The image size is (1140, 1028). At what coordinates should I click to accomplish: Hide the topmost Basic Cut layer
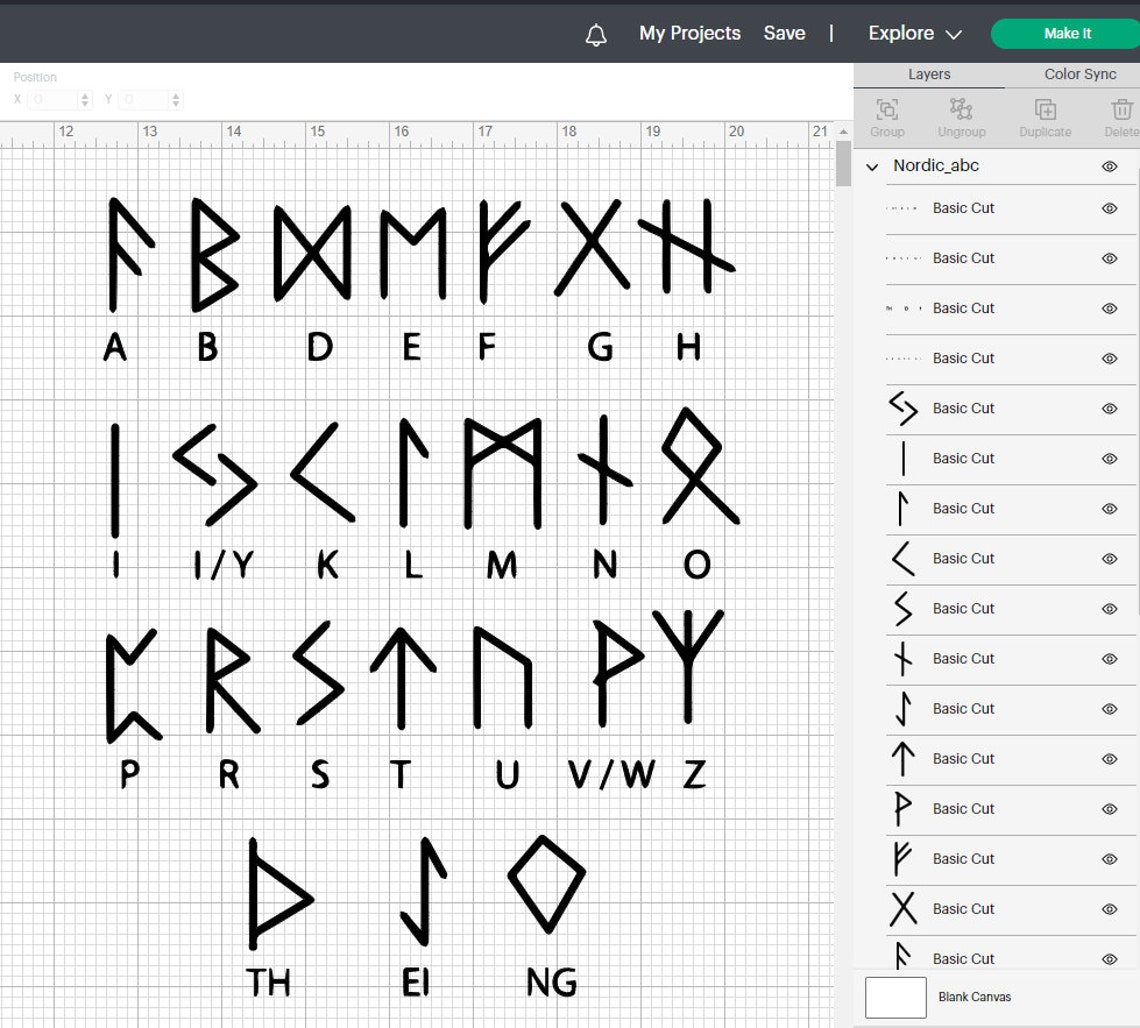[1109, 208]
